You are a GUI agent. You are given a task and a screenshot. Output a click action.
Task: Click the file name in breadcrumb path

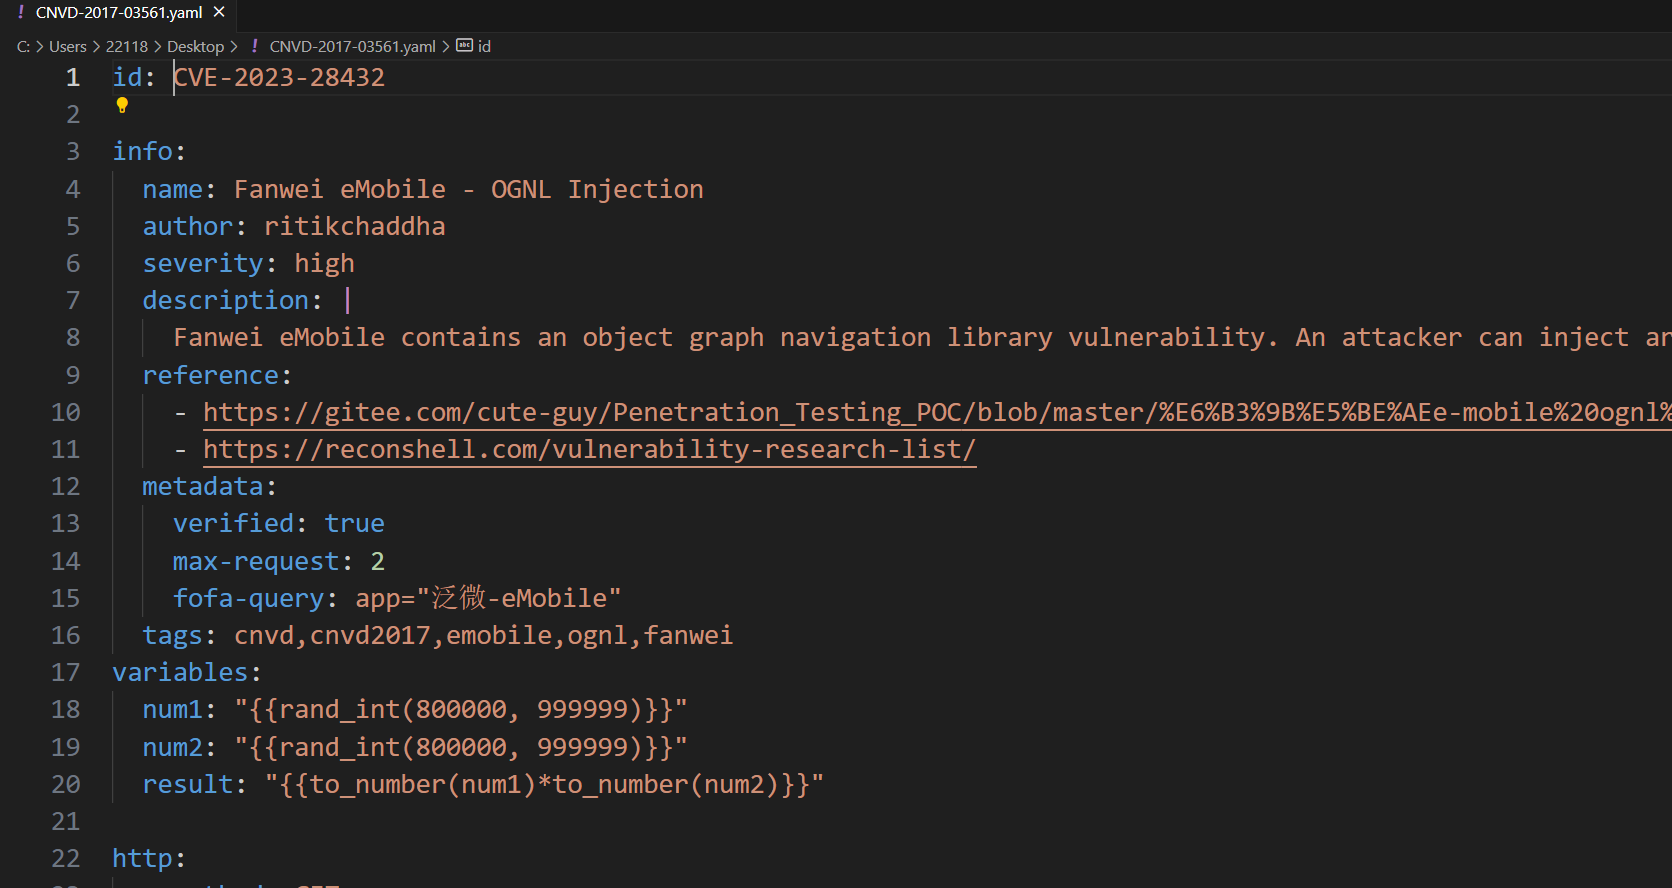coord(352,46)
